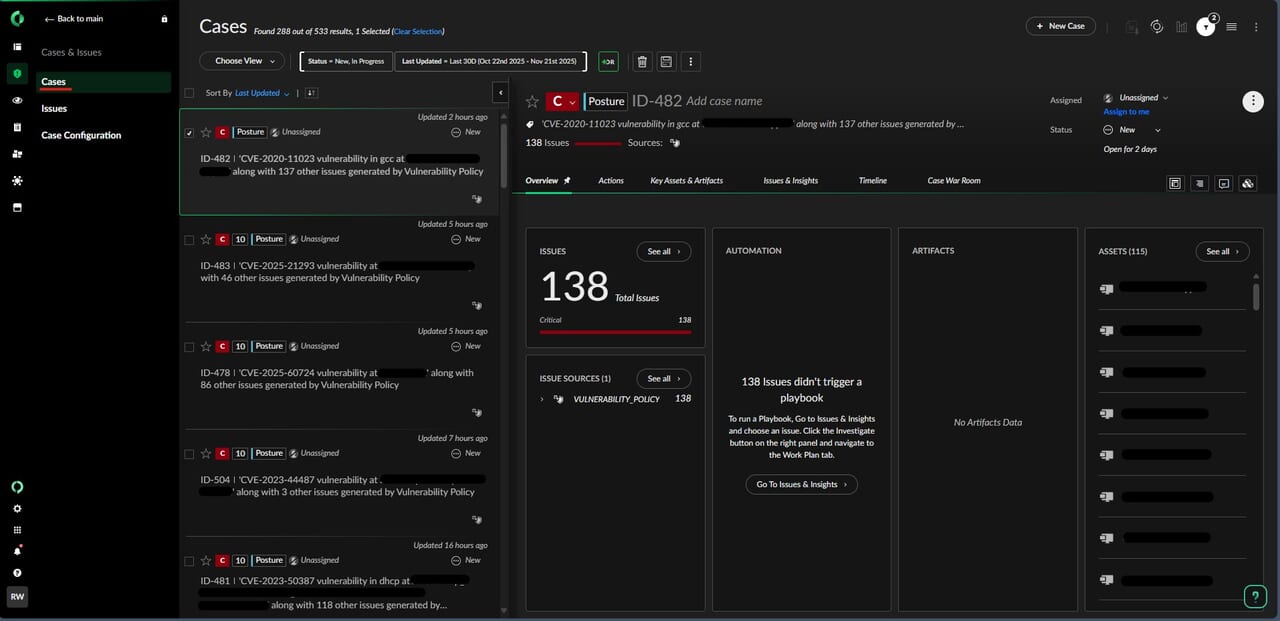The image size is (1280, 621).
Task: Click the save filter icon beside trash
Action: 666,62
